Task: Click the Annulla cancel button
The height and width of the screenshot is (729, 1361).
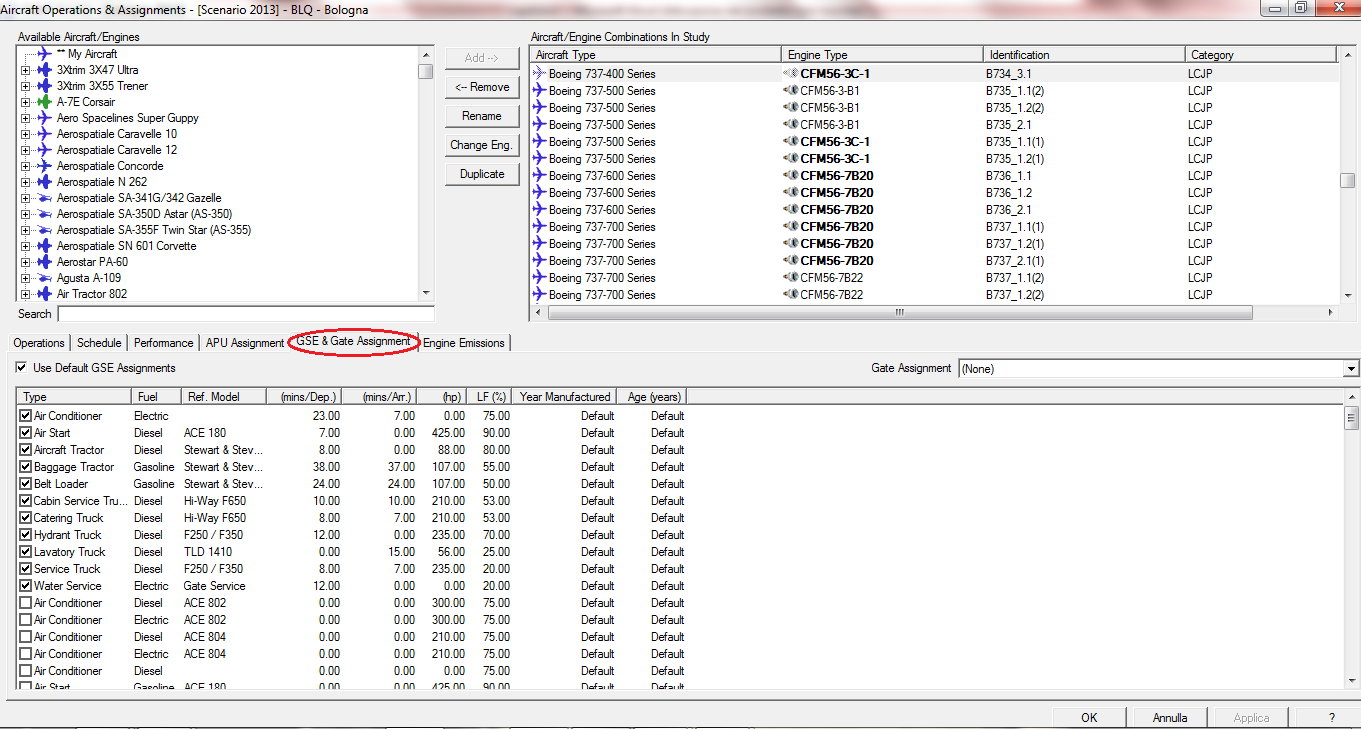Action: [1170, 717]
